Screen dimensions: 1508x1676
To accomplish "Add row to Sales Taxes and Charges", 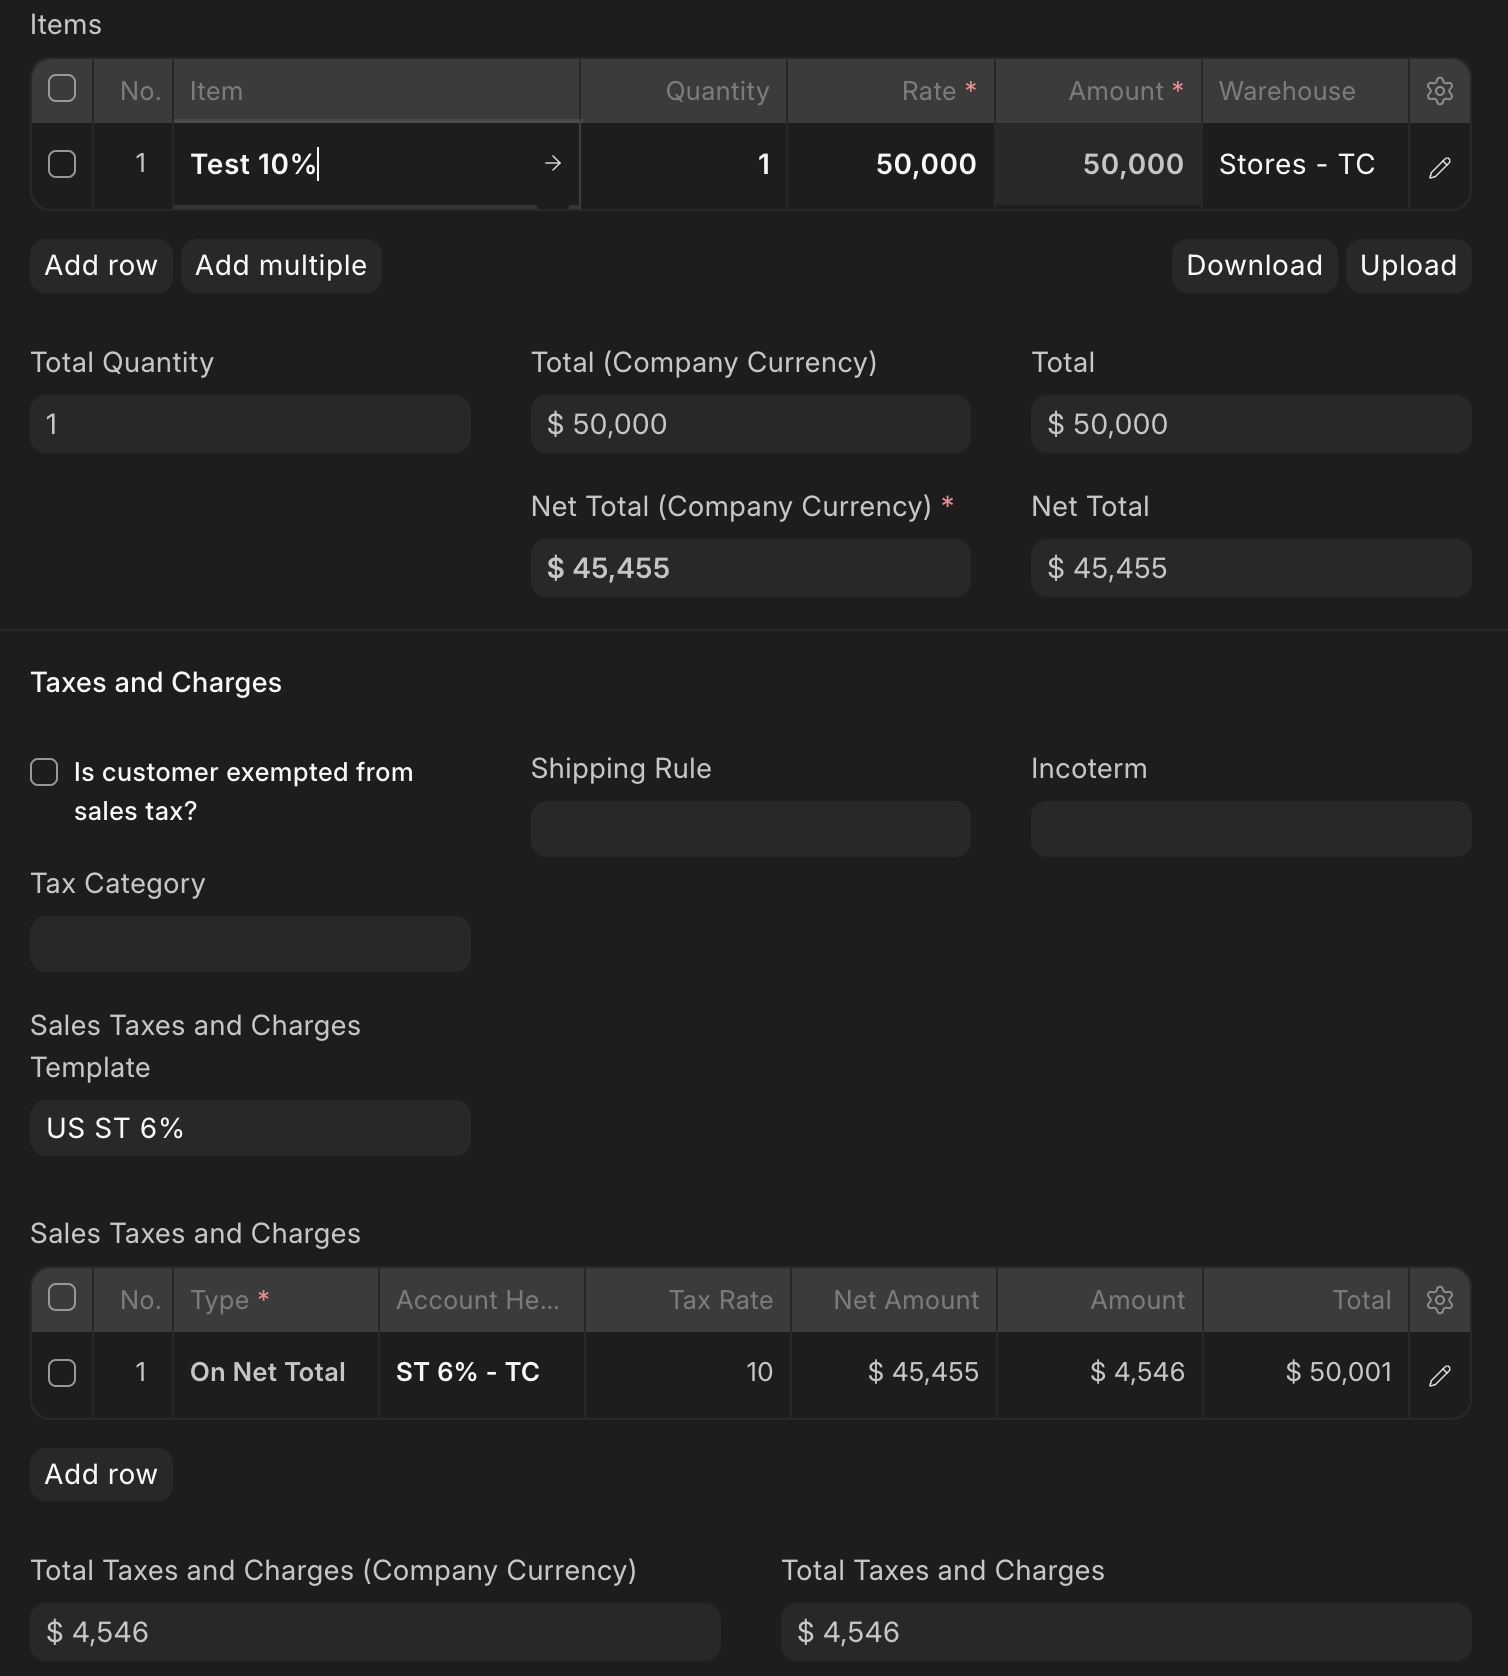I will 101,1475.
